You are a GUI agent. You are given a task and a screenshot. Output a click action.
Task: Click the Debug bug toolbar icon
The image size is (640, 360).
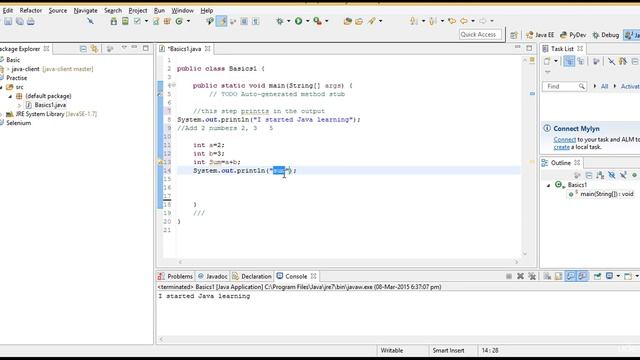(280, 21)
